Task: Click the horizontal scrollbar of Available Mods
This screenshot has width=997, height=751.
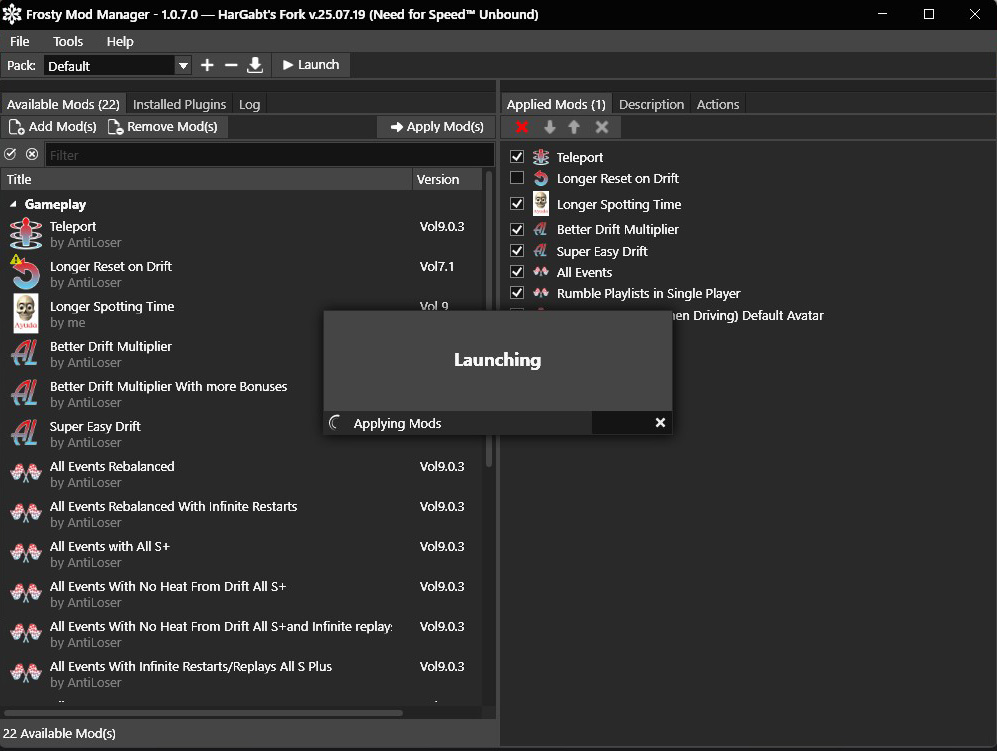Action: 203,712
